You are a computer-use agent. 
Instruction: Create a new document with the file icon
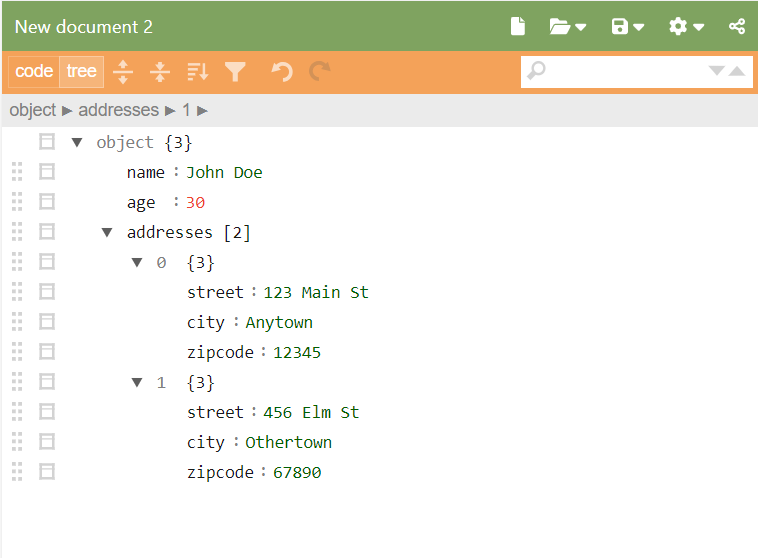518,26
